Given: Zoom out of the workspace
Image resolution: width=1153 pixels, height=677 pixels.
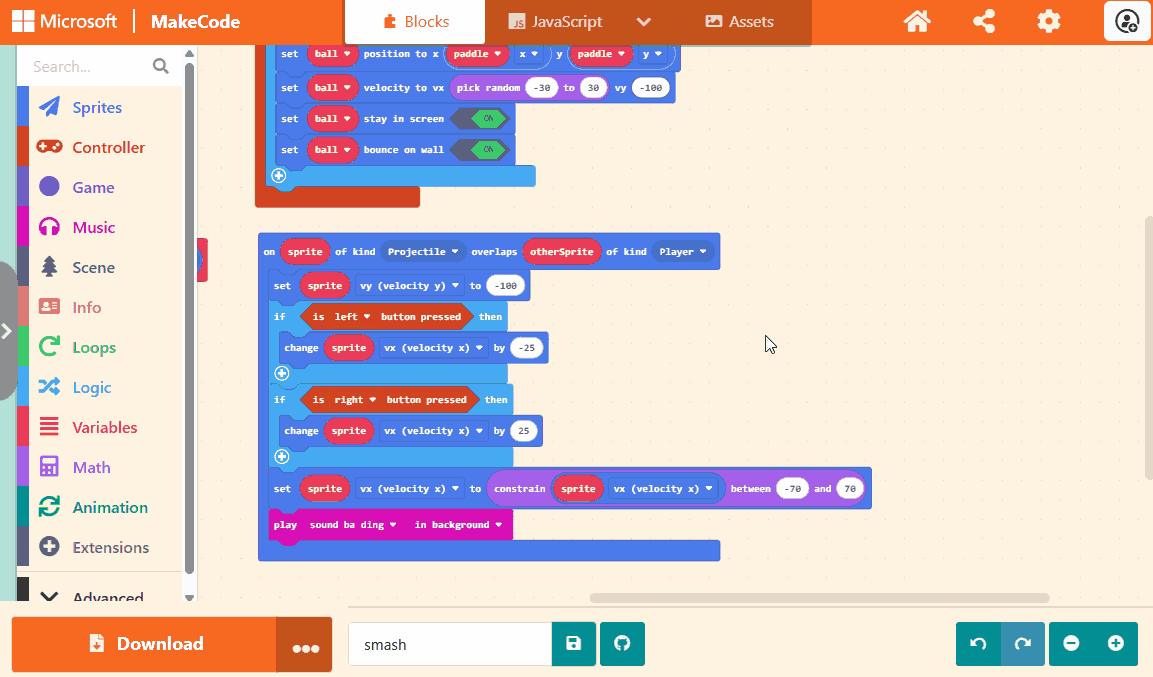Looking at the screenshot, I should (x=1071, y=644).
